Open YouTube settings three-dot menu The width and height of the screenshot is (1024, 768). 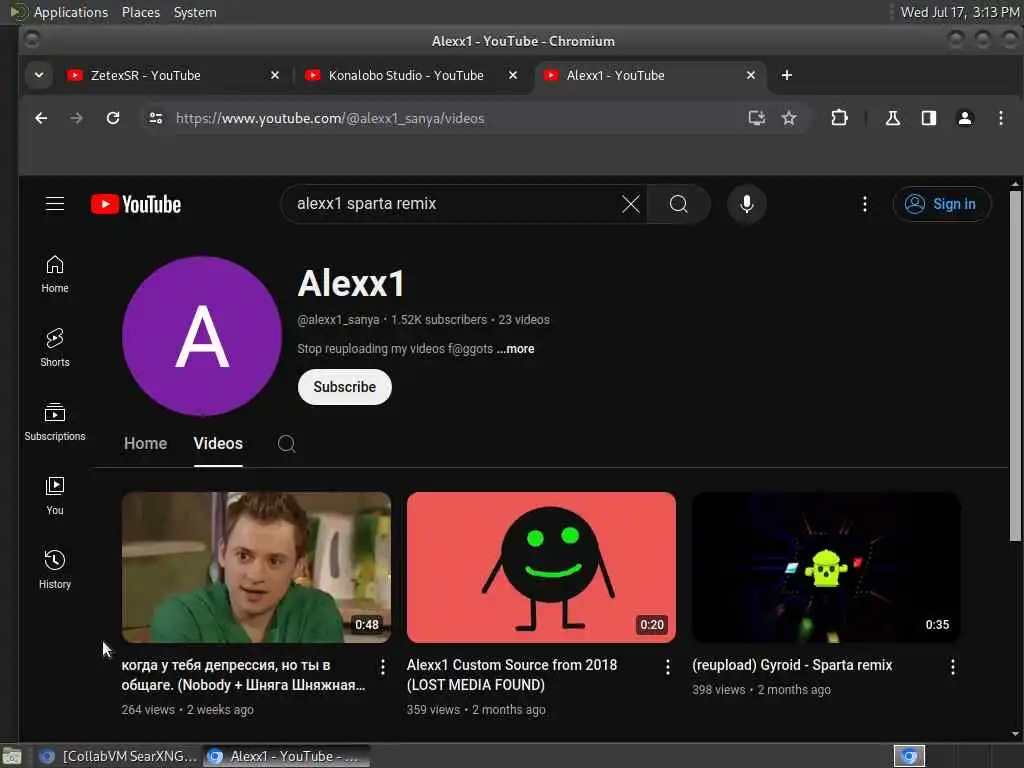865,204
